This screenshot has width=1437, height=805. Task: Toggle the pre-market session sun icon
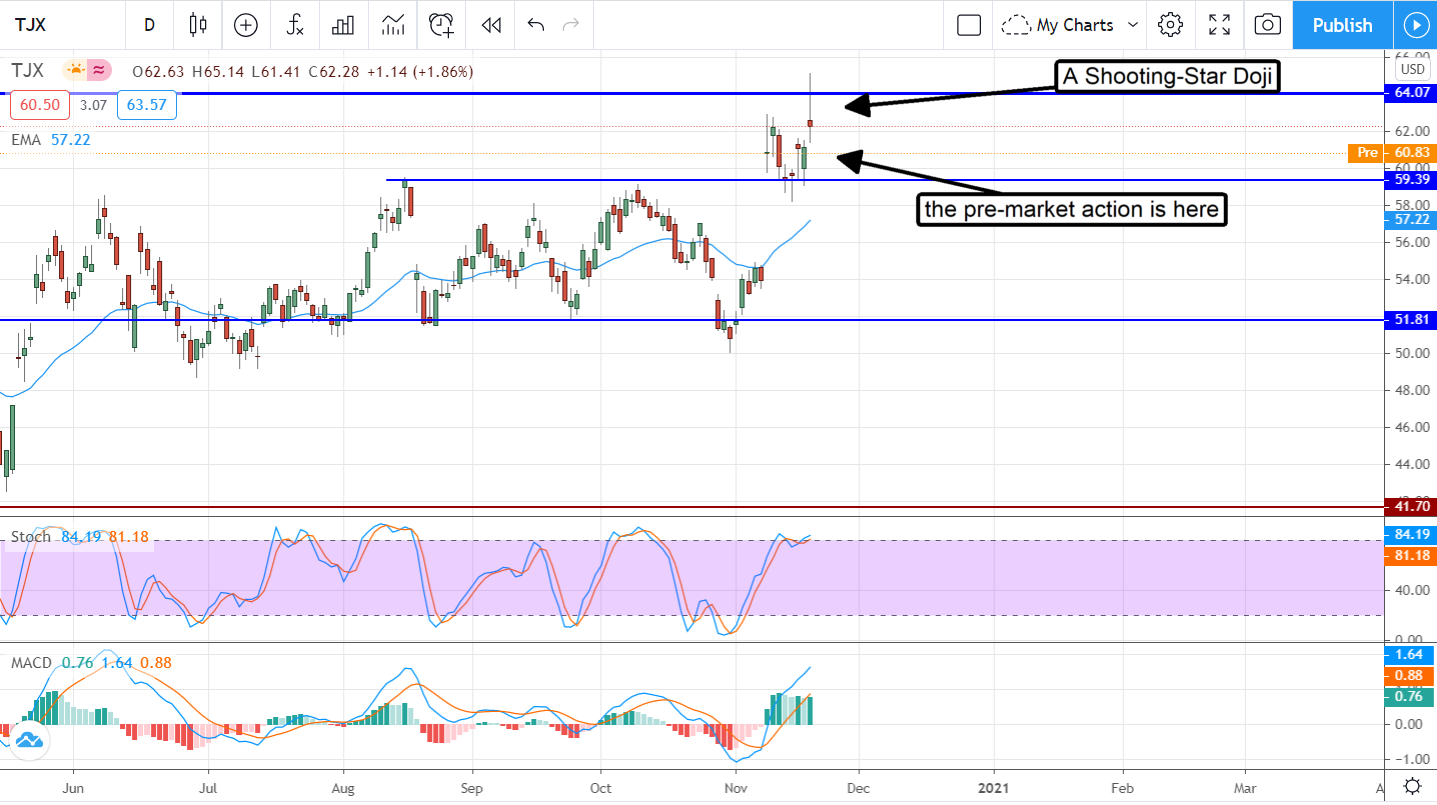click(75, 70)
